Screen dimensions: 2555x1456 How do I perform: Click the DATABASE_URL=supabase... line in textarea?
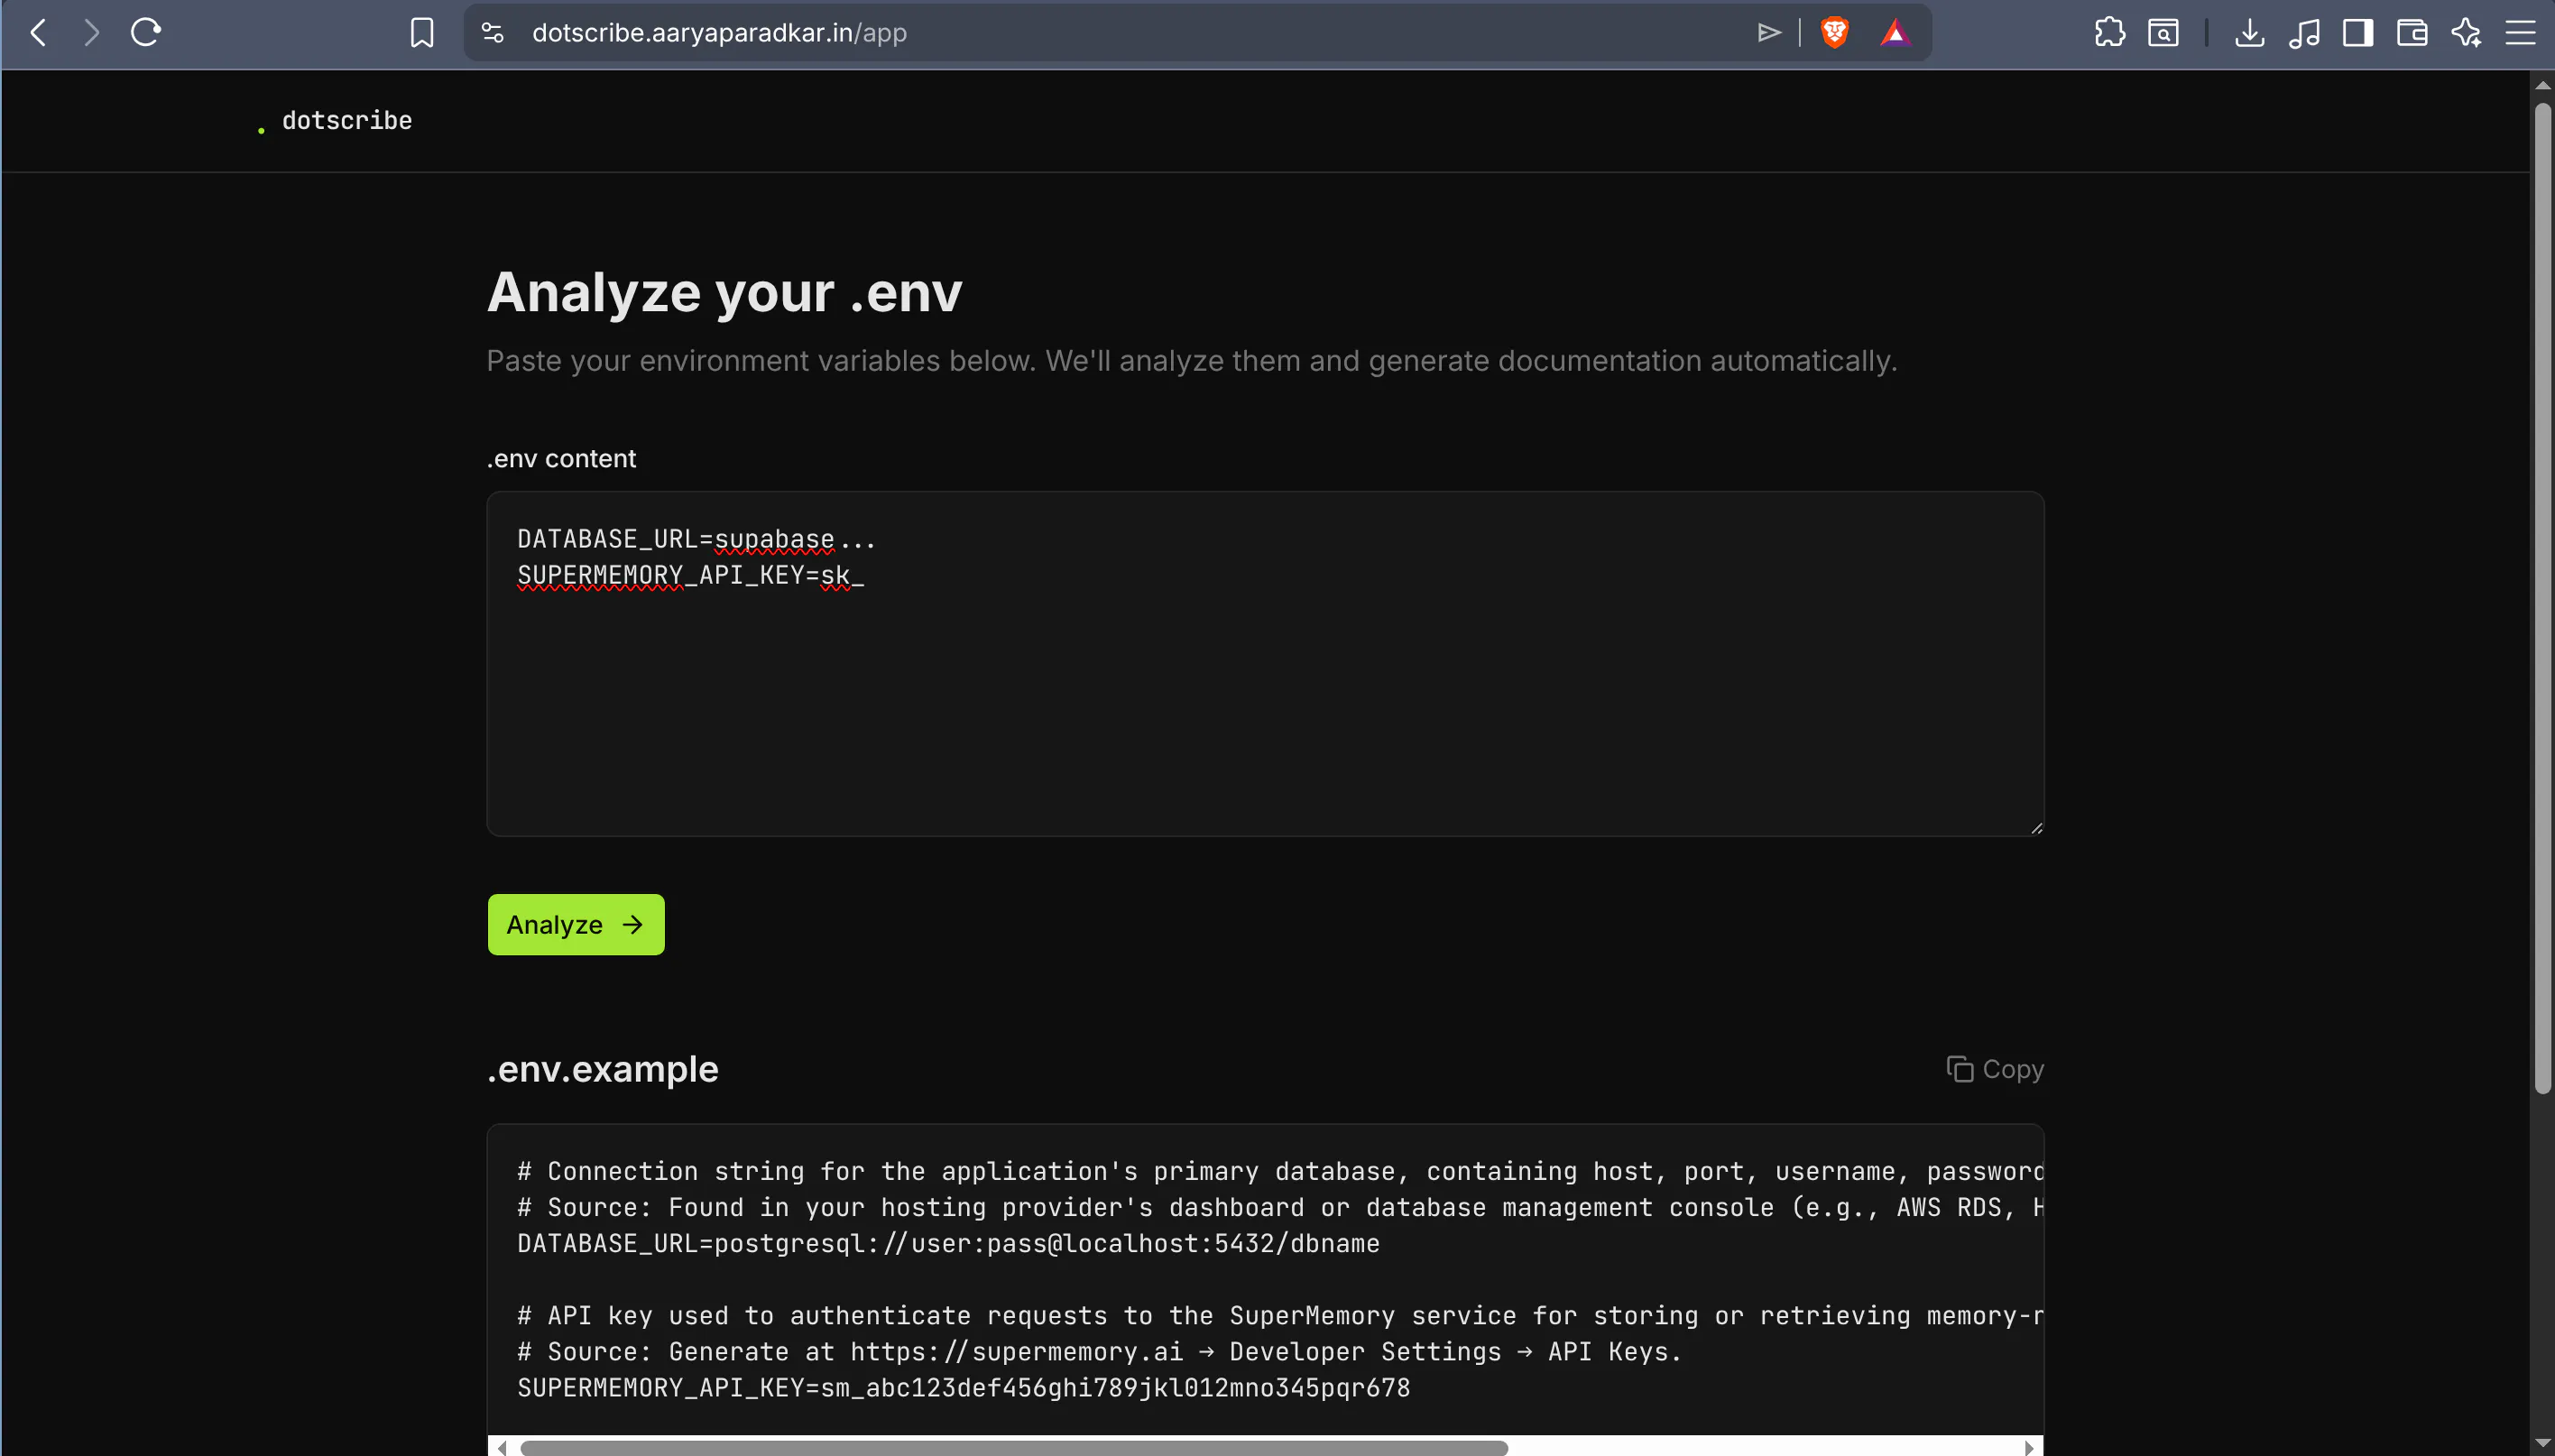(696, 539)
